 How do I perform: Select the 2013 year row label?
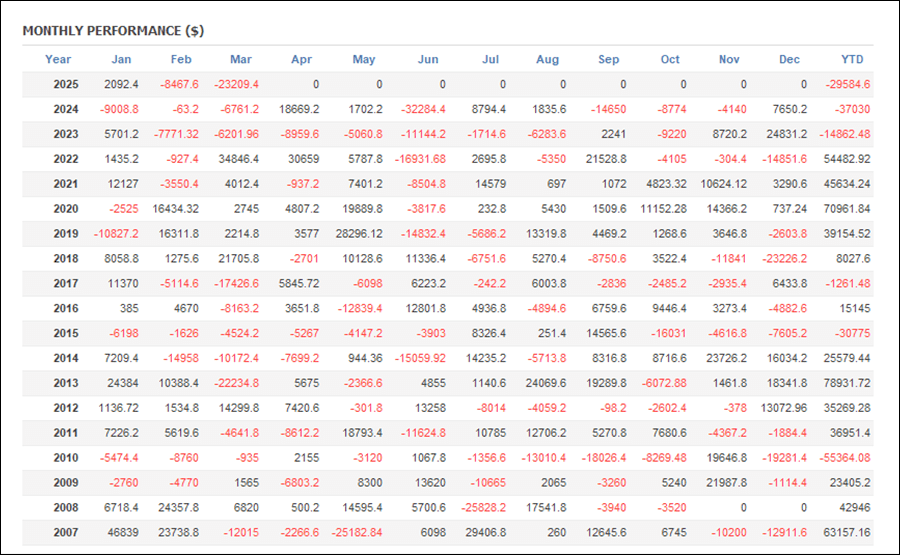coord(66,383)
